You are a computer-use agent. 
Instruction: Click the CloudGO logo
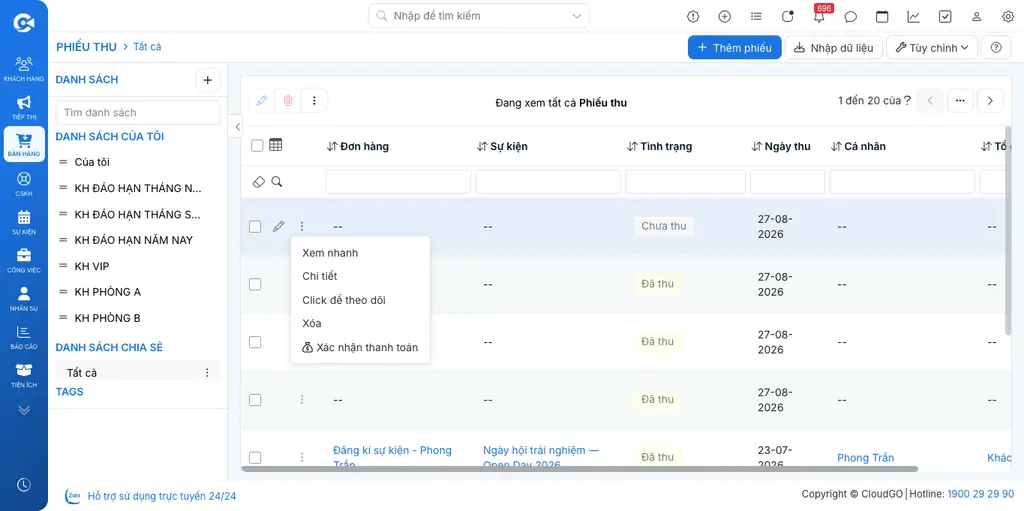pos(24,23)
